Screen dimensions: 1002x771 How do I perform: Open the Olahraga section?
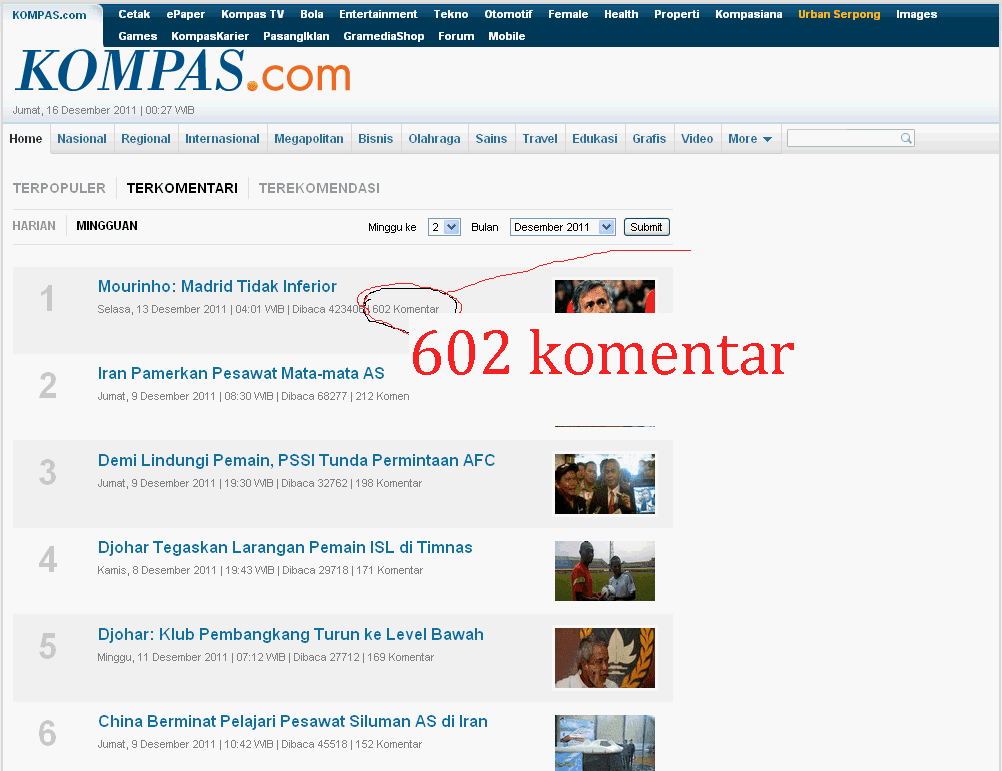[x=435, y=139]
